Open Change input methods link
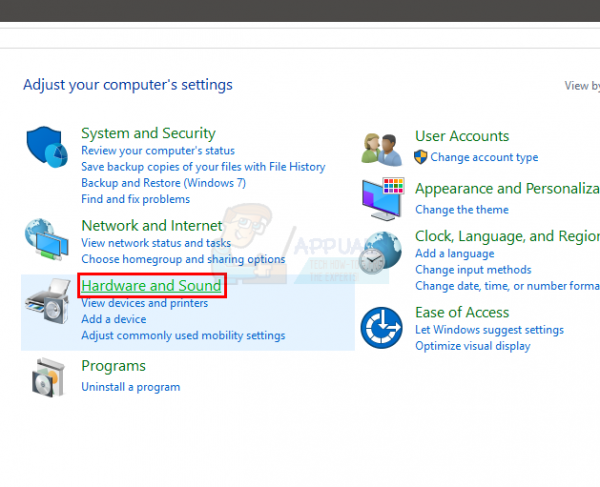Image resolution: width=600 pixels, height=487 pixels. click(473, 270)
